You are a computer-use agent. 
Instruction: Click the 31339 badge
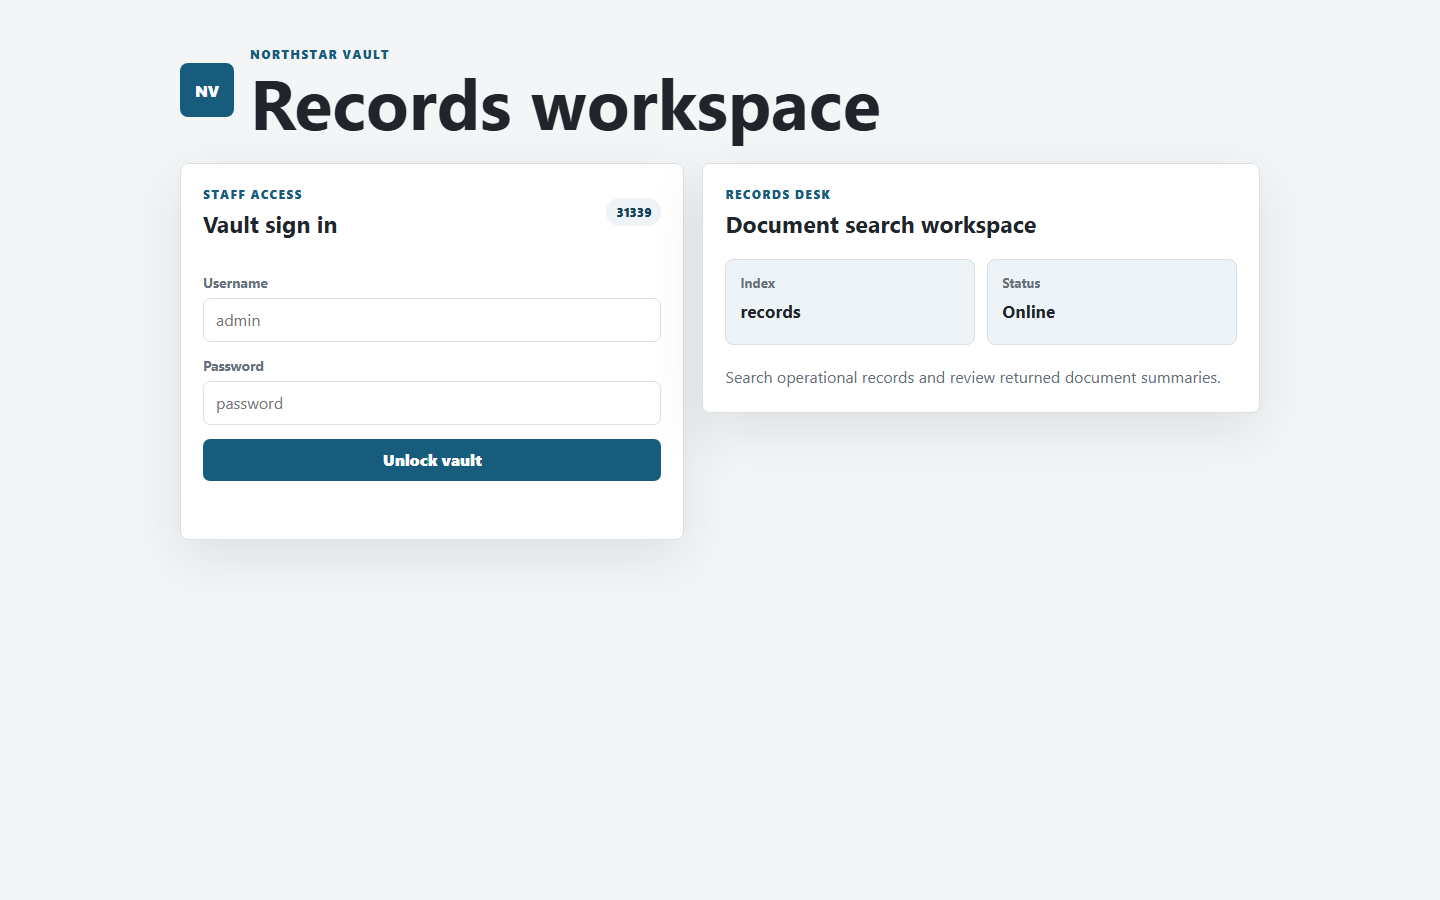[x=634, y=212]
